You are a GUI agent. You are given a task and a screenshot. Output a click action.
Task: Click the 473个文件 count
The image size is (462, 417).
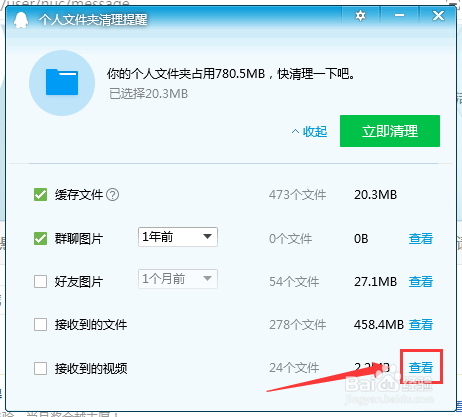tap(297, 195)
